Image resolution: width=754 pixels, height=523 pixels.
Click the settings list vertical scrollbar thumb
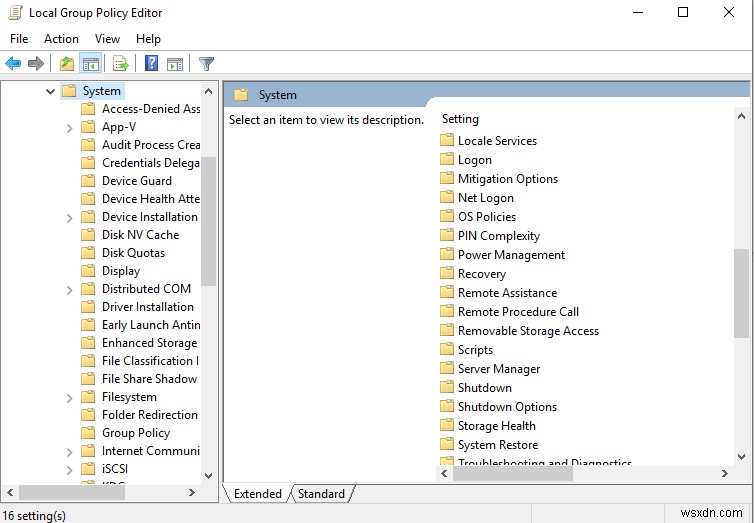pos(741,294)
